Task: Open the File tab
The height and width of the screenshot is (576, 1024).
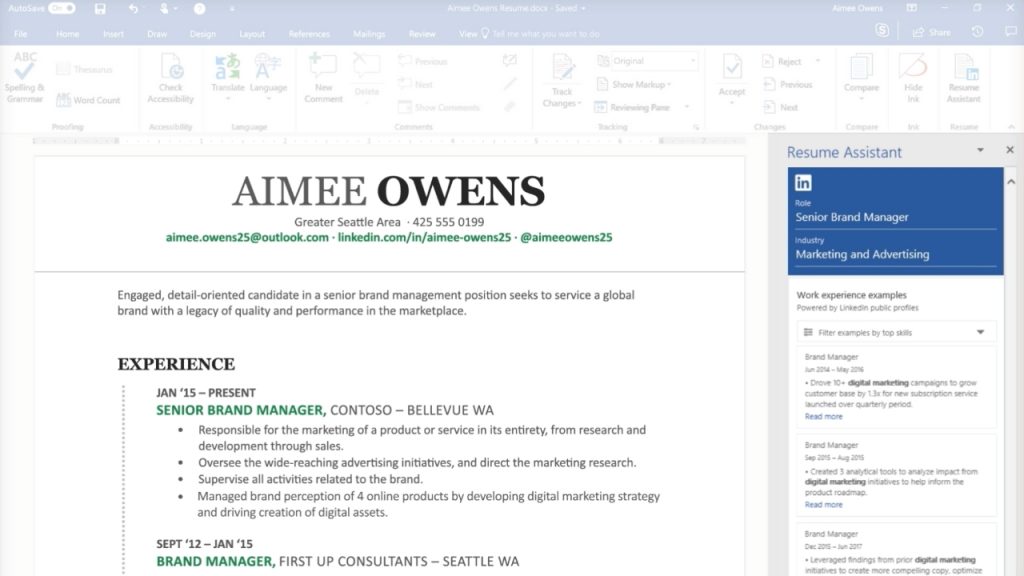Action: (x=21, y=34)
